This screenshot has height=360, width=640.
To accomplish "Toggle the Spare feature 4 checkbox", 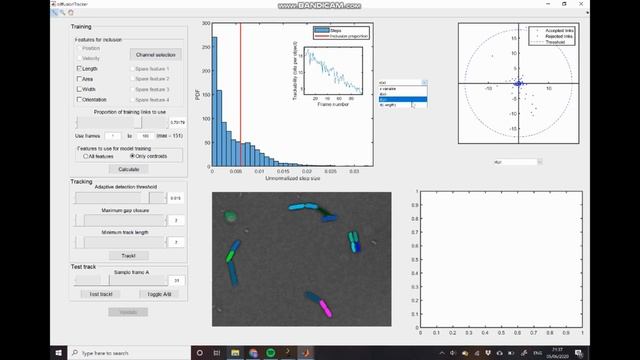I will 132,100.
